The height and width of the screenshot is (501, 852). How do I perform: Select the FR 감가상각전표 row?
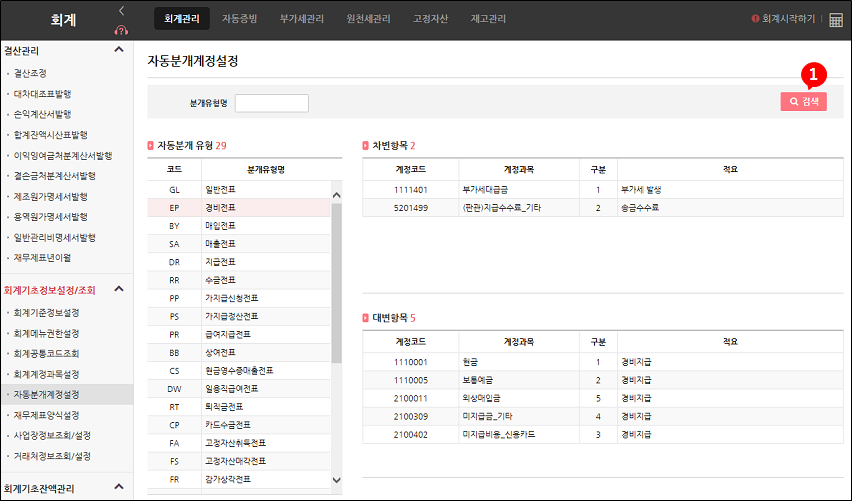pos(239,479)
